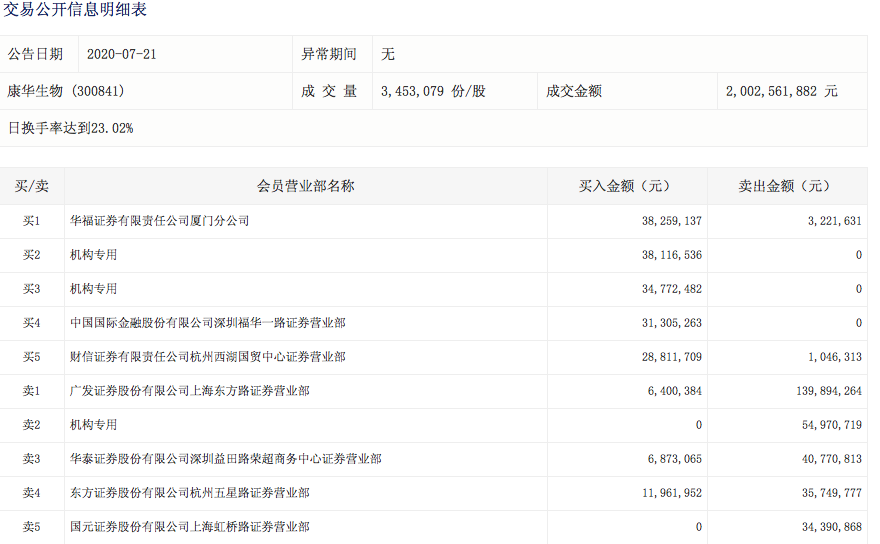The height and width of the screenshot is (544, 880).
Task: Click 机构专用 in the 卖2 row
Action: (93, 425)
